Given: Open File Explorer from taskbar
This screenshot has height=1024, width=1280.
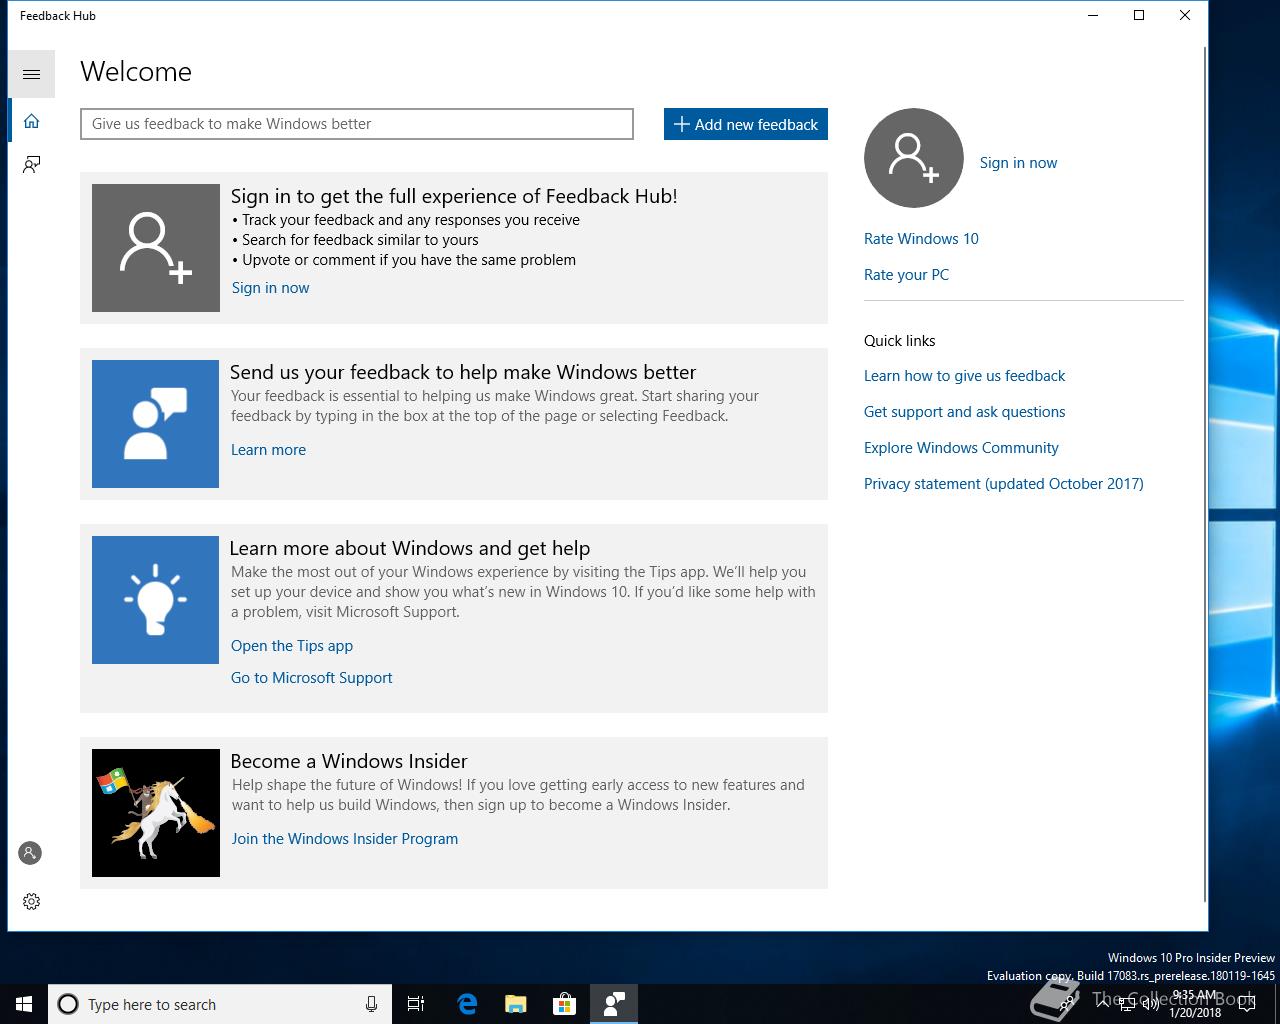Looking at the screenshot, I should tap(516, 1004).
